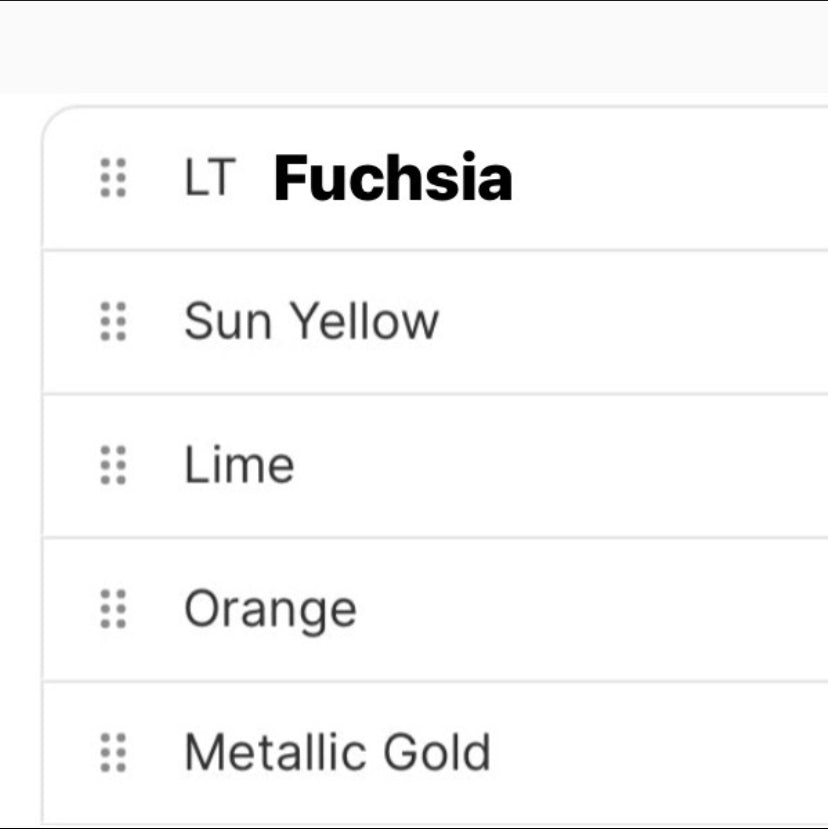
Task: Click the white strip above the list
Action: [x=414, y=98]
